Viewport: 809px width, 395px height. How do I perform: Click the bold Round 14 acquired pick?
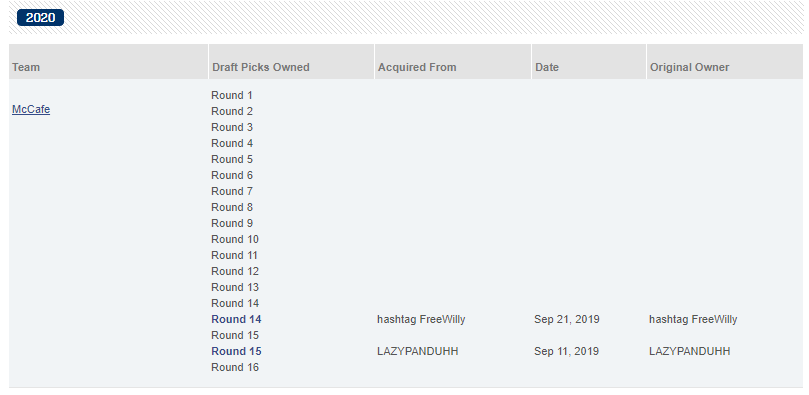(236, 319)
